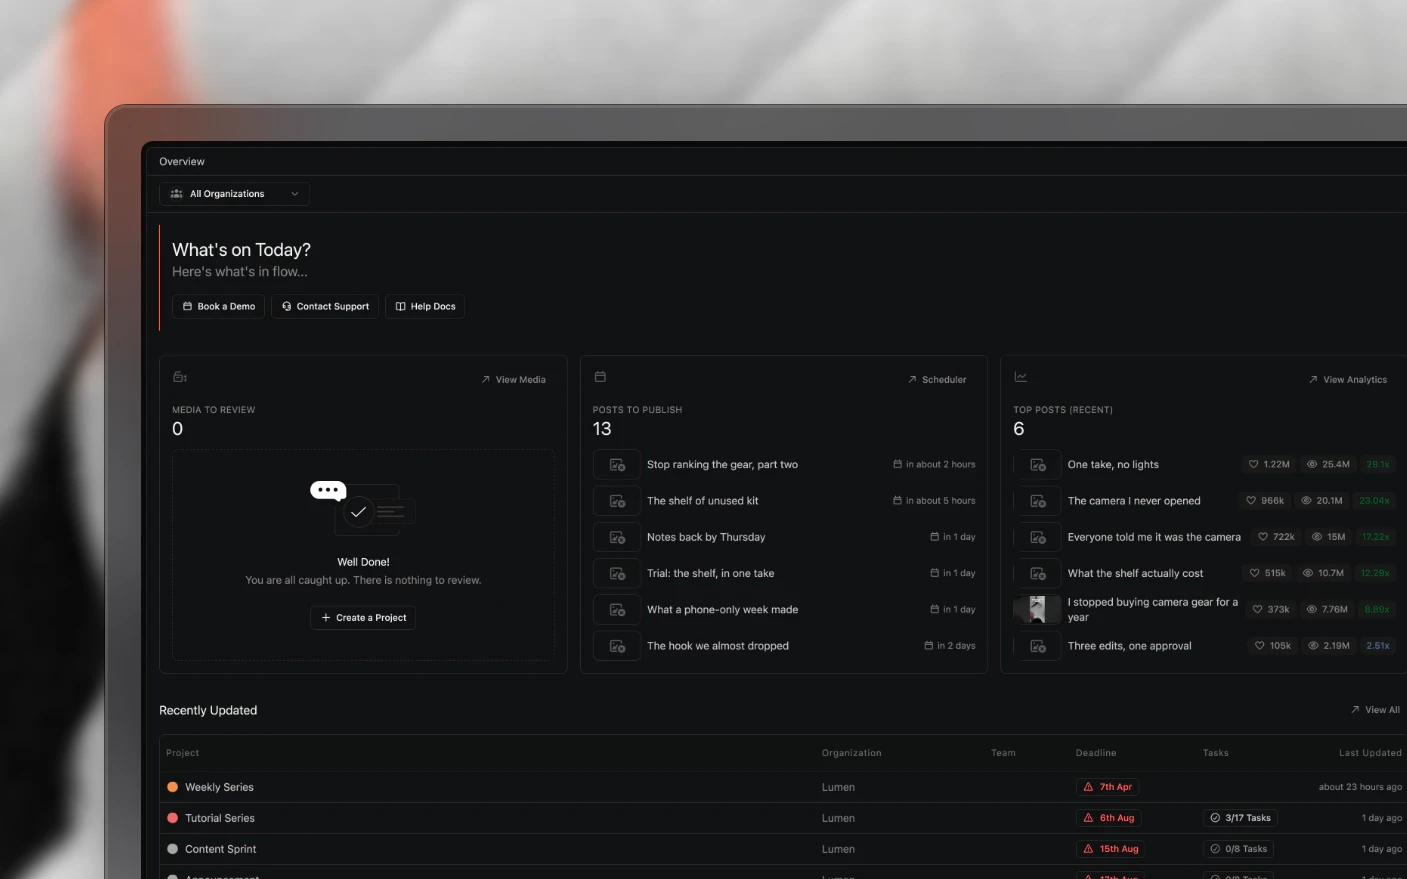Open the post 'Notes back by Thursday'
The image size is (1407, 879).
pyautogui.click(x=706, y=537)
